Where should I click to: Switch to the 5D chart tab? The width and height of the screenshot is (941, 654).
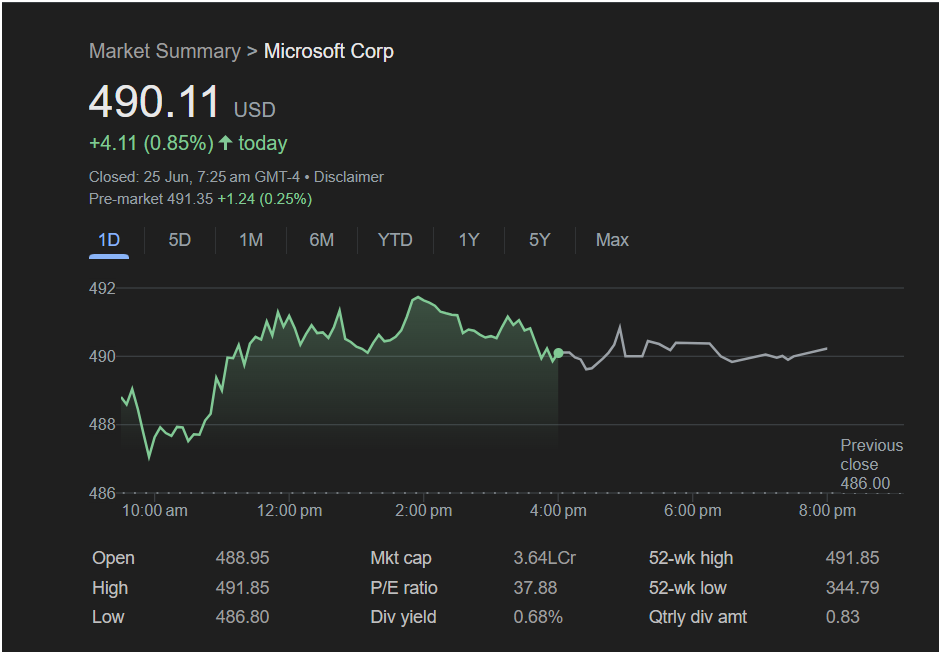tap(179, 240)
